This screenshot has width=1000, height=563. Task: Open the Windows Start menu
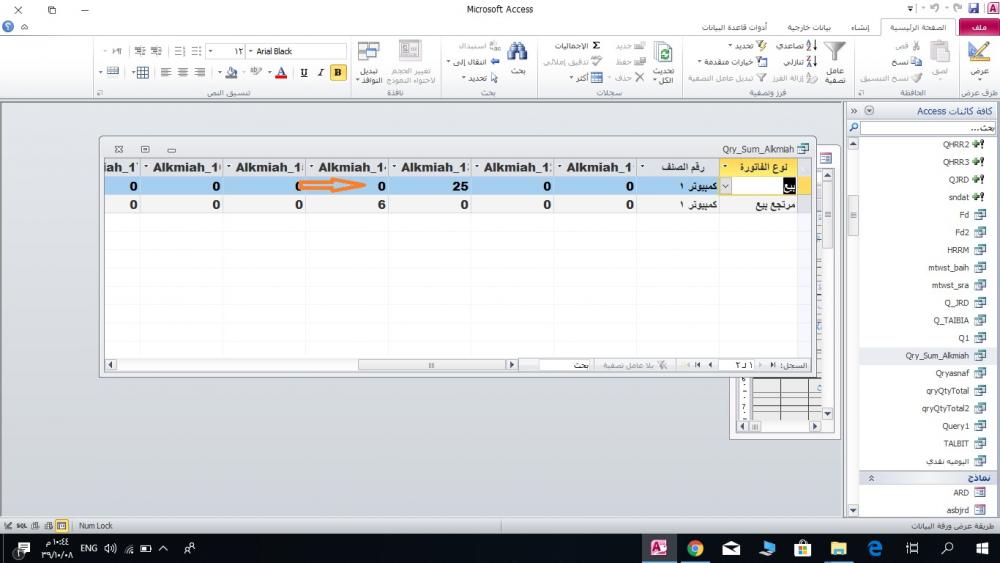pyautogui.click(x=982, y=548)
